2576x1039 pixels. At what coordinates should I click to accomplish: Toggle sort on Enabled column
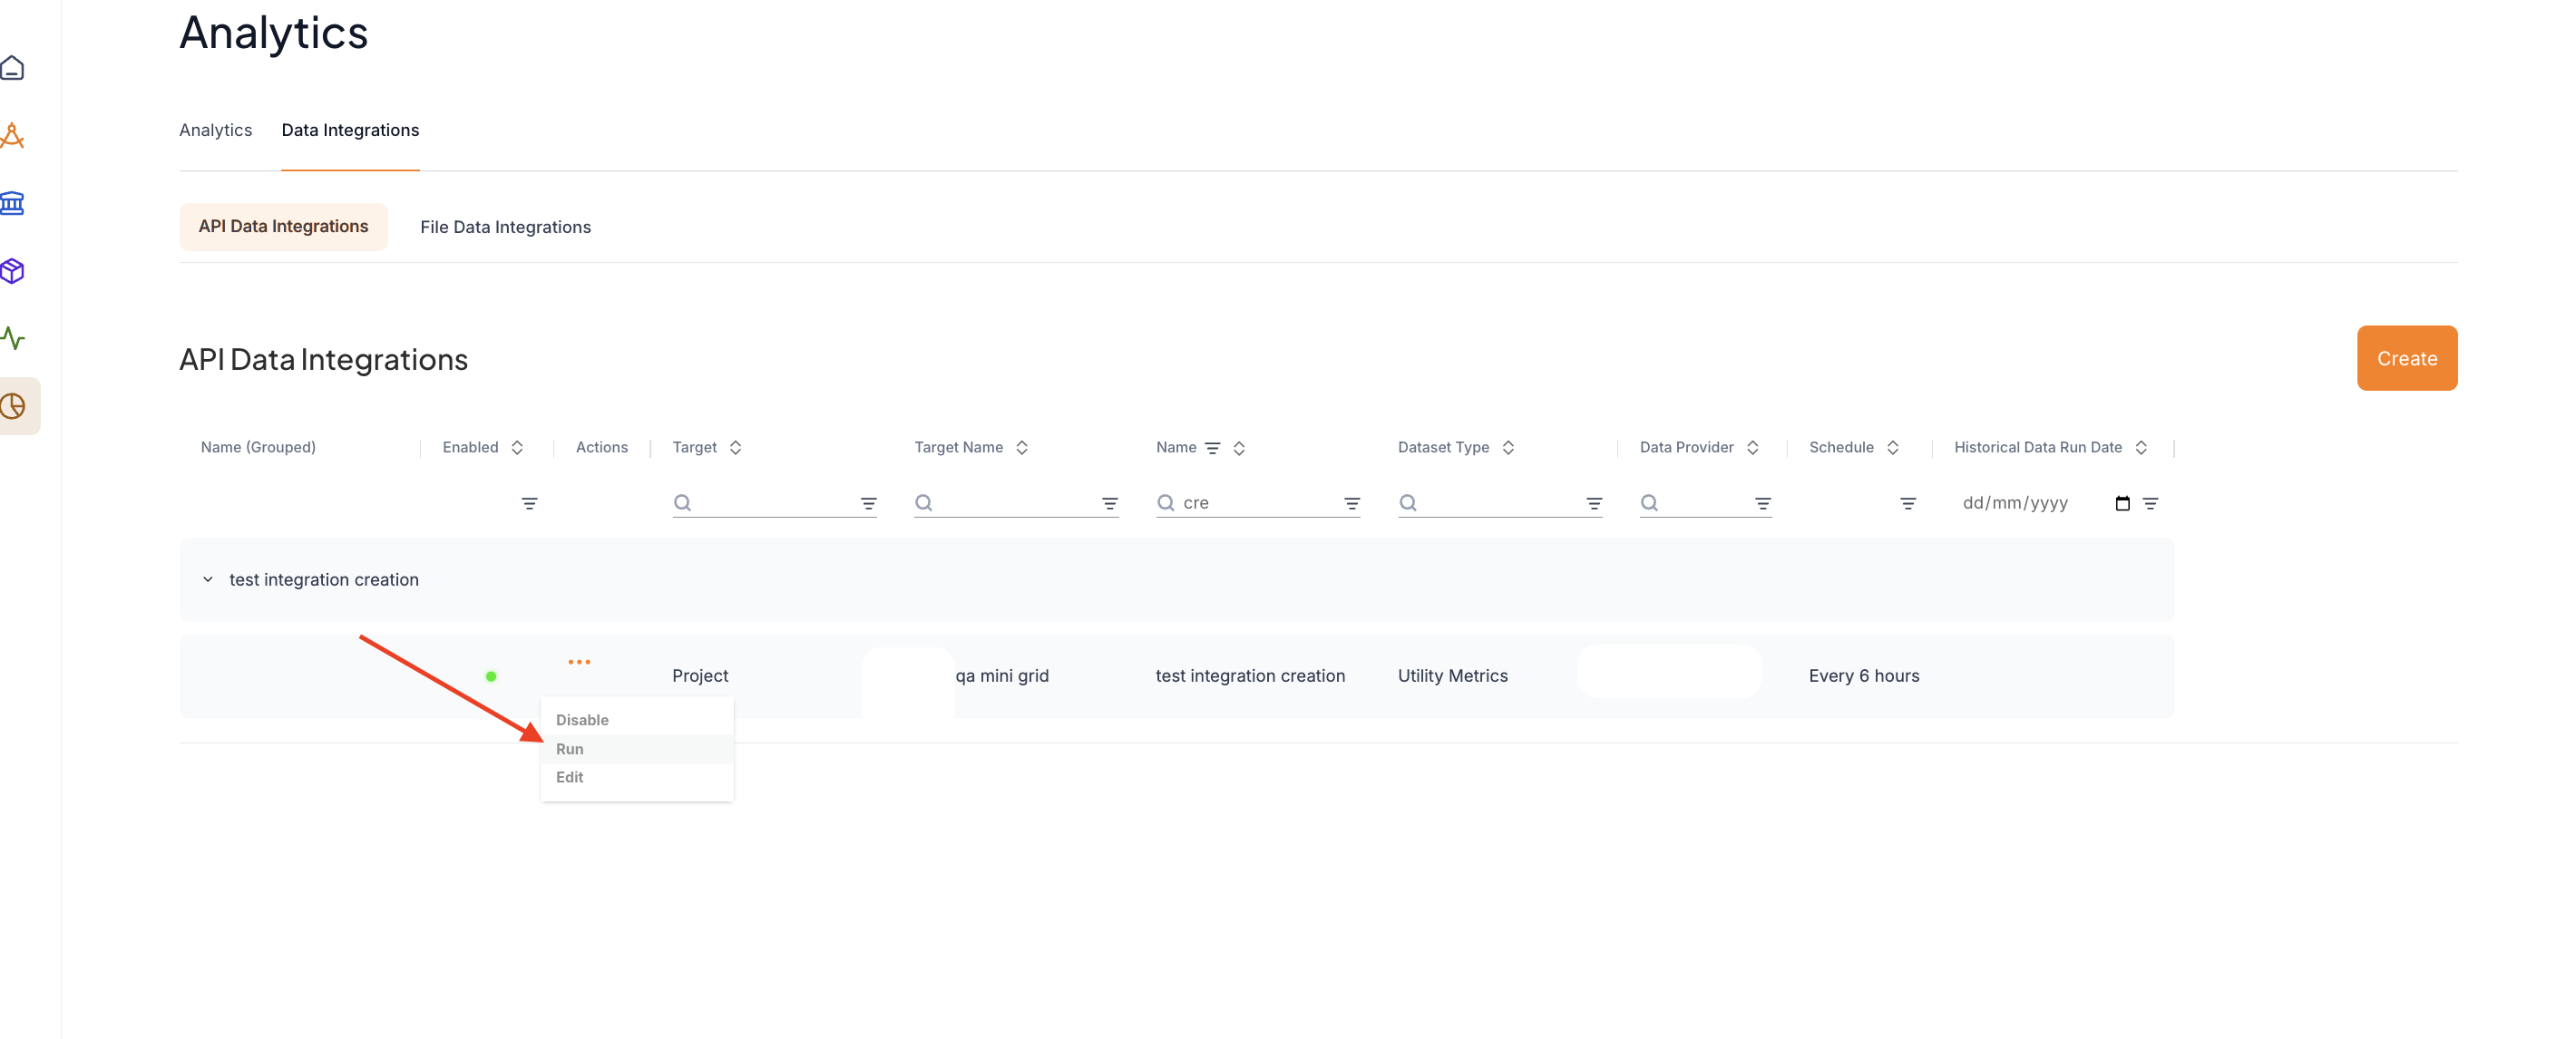pyautogui.click(x=517, y=447)
